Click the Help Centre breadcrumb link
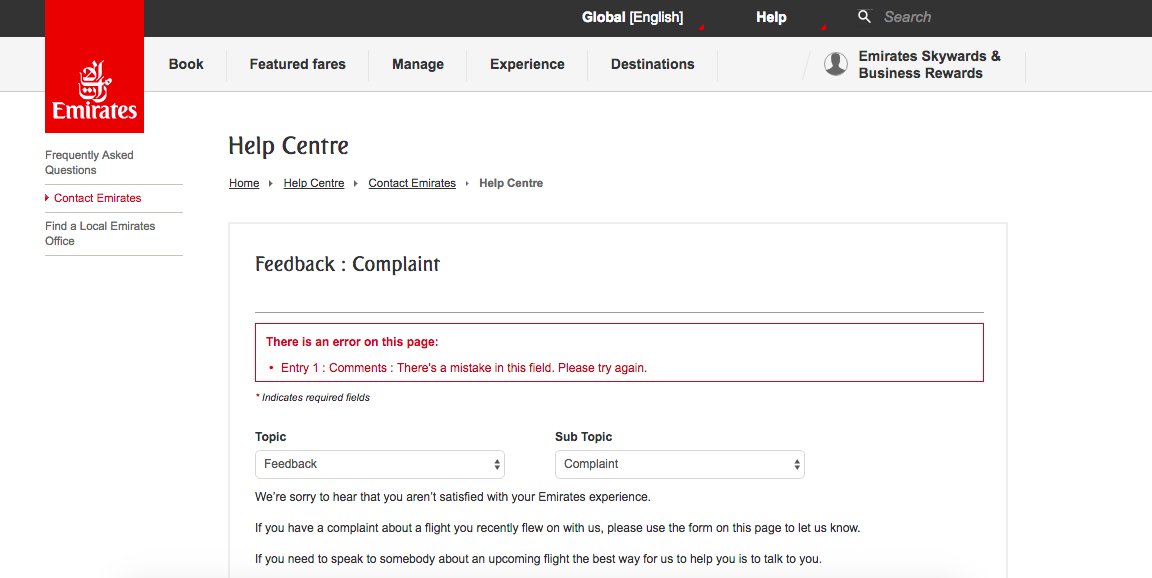Screen dimensions: 1152x578 coord(314,184)
